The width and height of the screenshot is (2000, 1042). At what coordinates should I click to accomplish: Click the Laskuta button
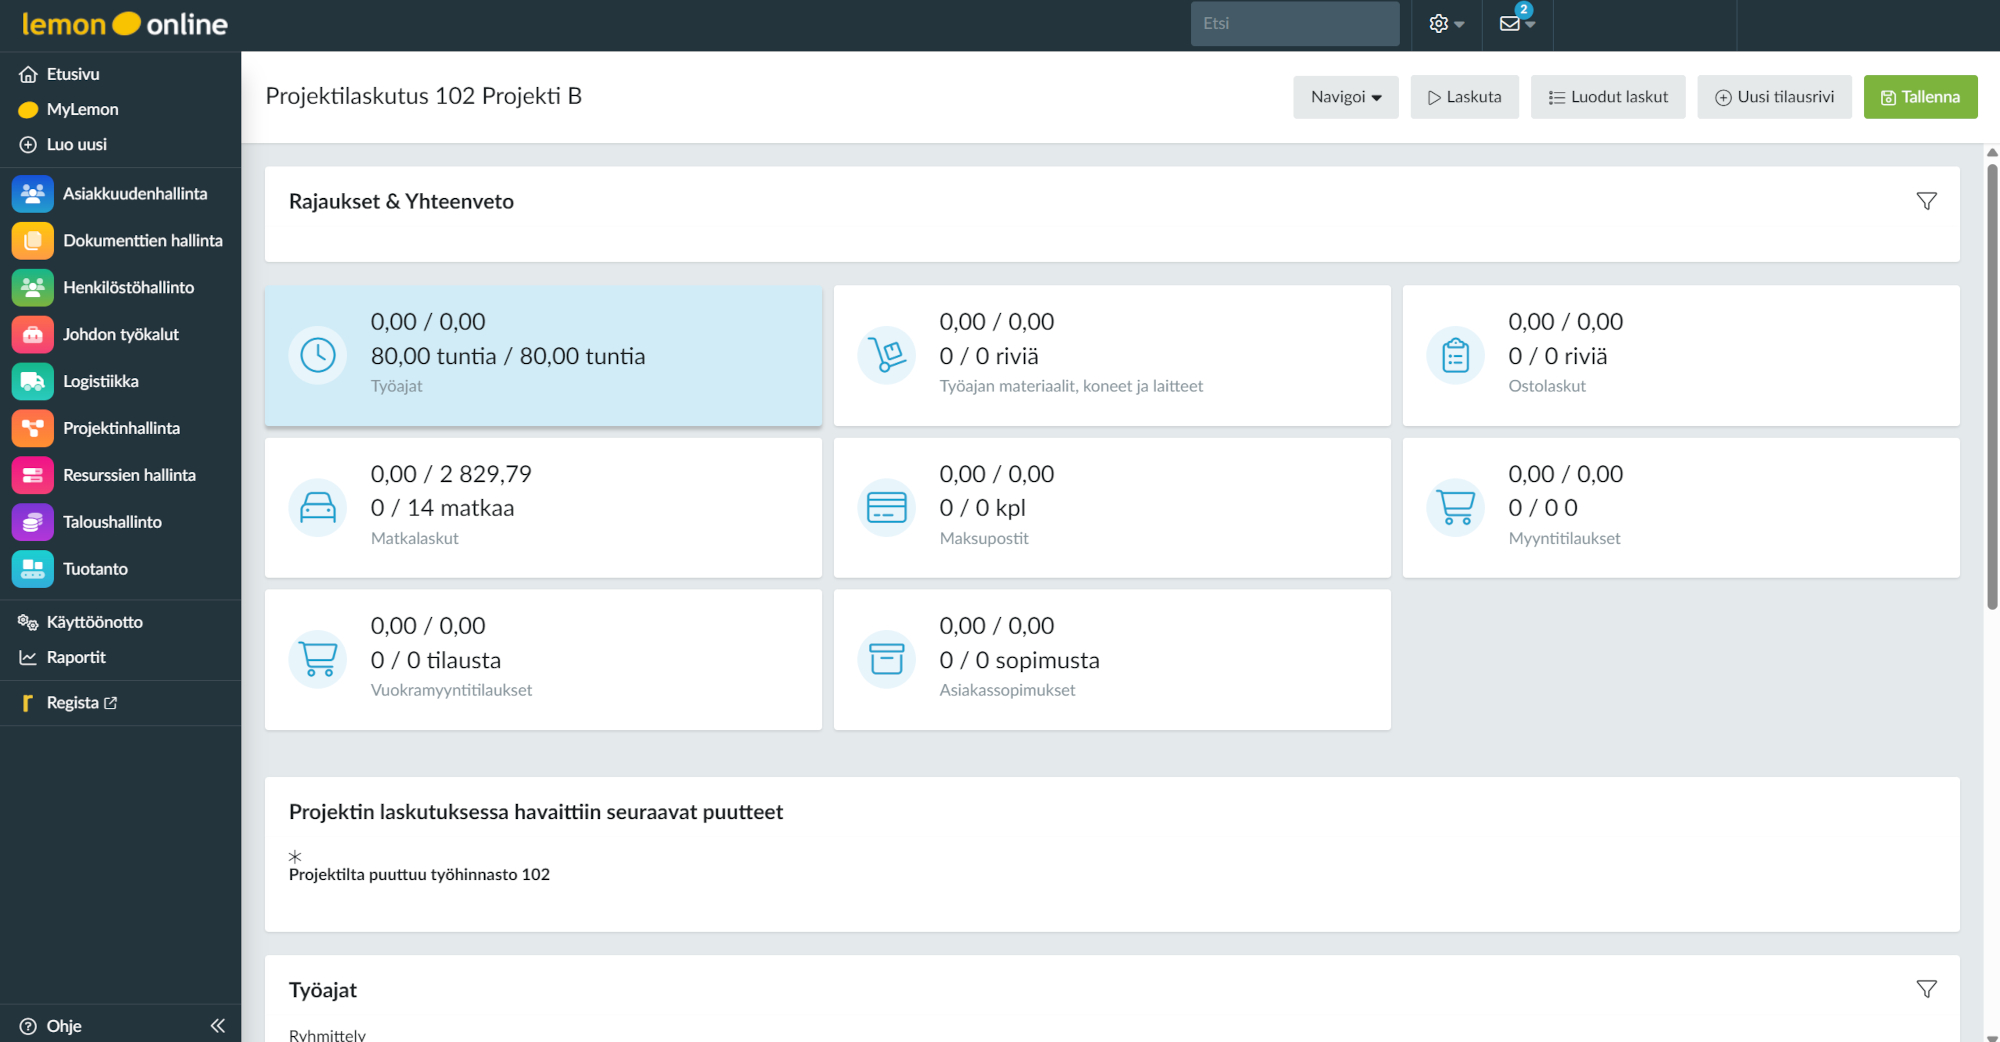1464,97
